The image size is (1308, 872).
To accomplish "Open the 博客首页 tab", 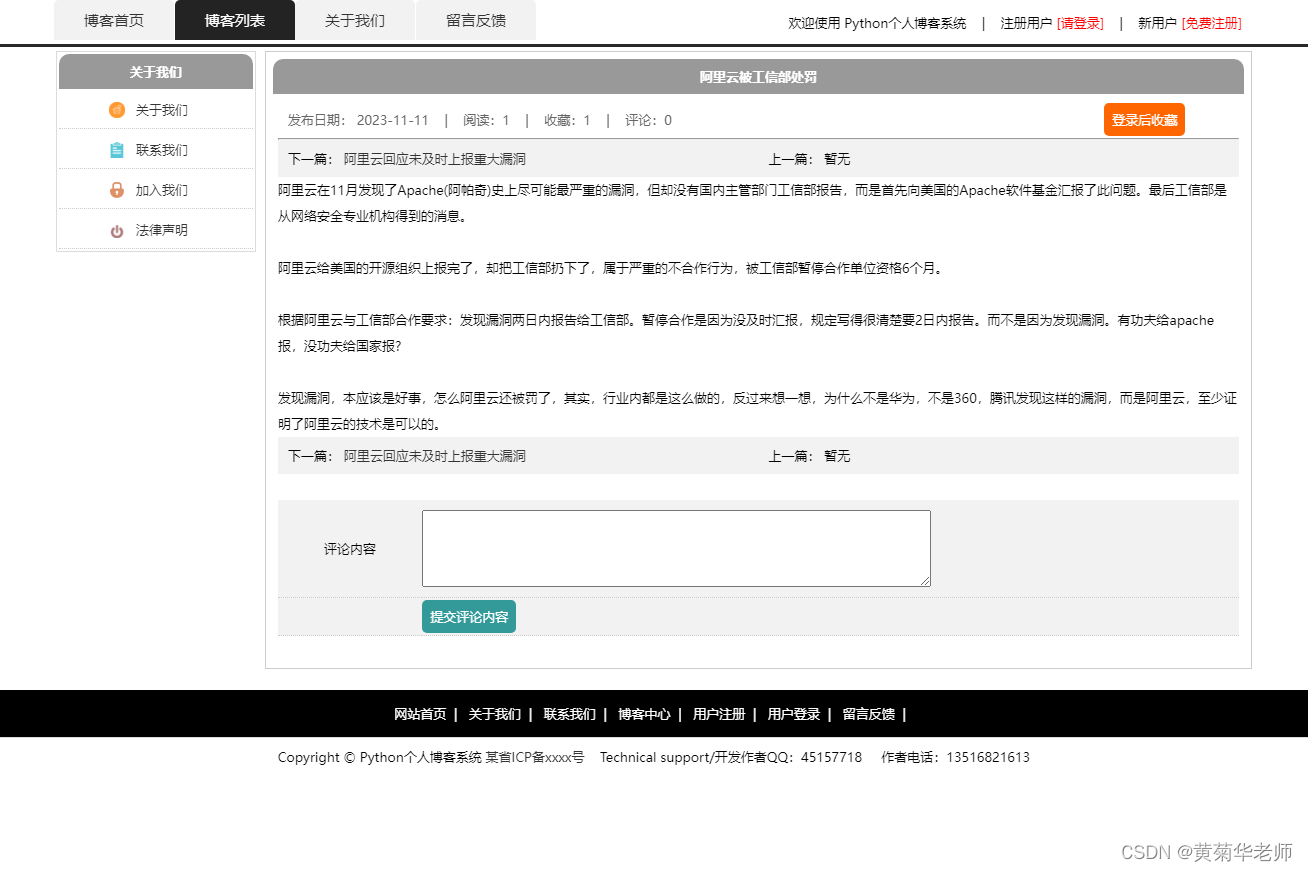I will tap(114, 20).
